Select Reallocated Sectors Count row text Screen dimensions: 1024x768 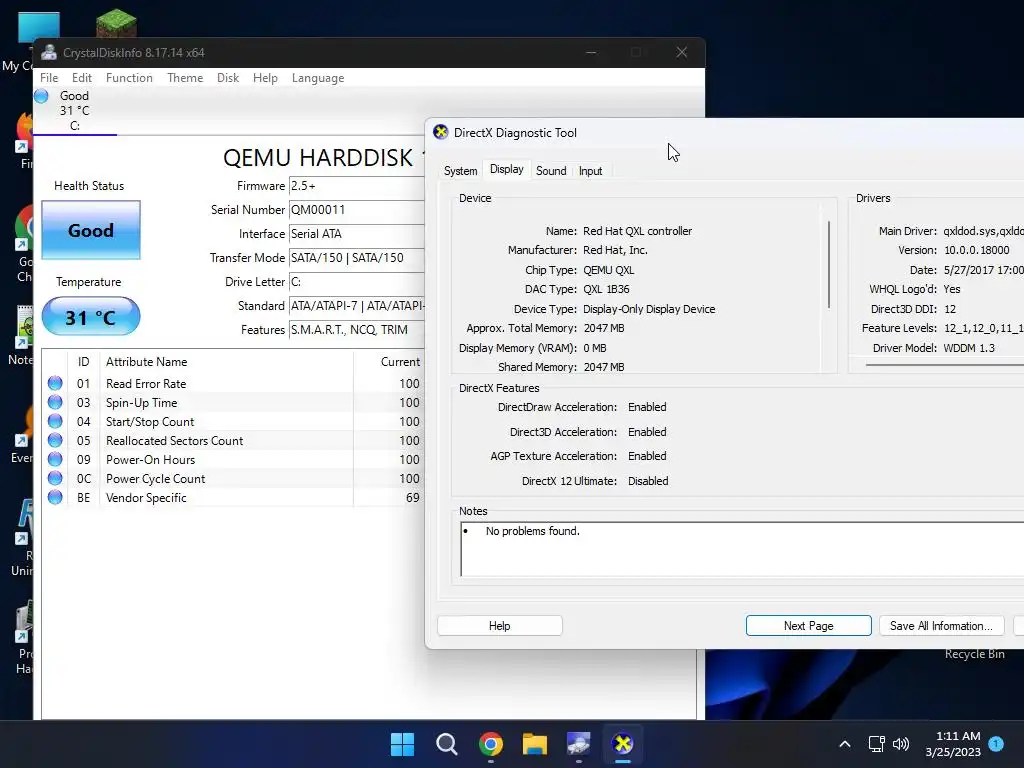[x=174, y=441]
